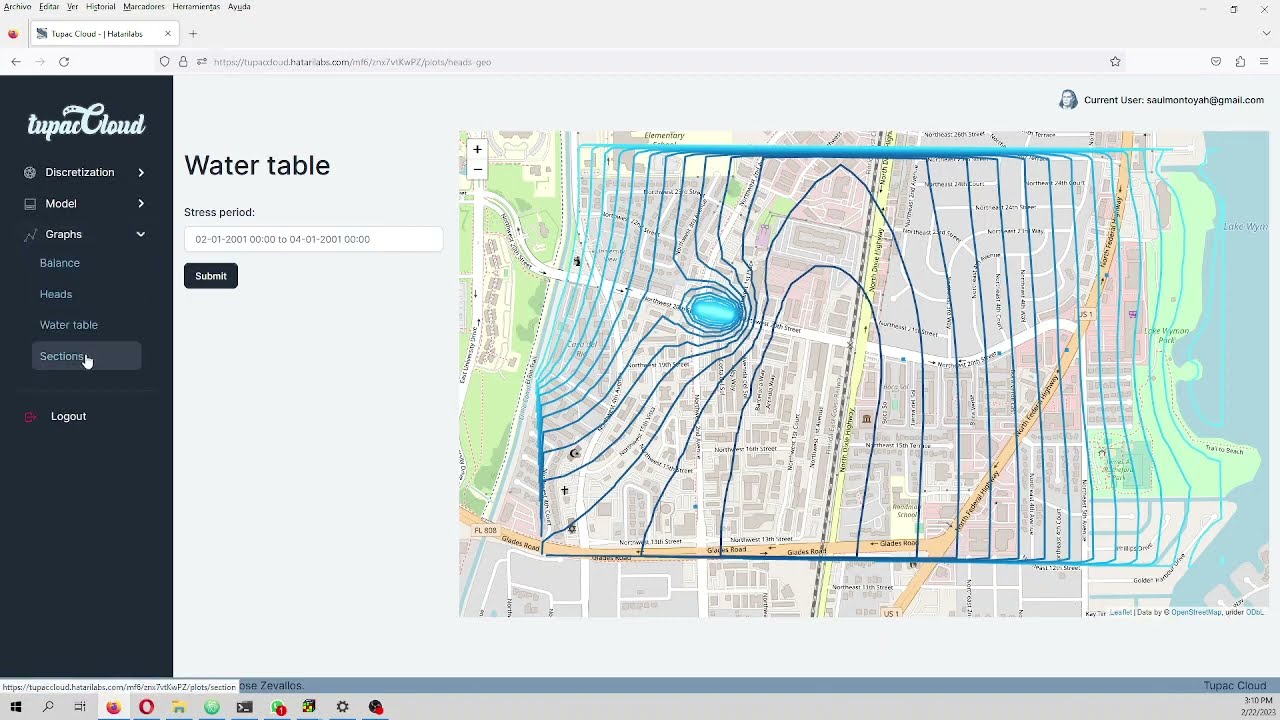Expand the Discretization submenu arrow

tap(141, 172)
